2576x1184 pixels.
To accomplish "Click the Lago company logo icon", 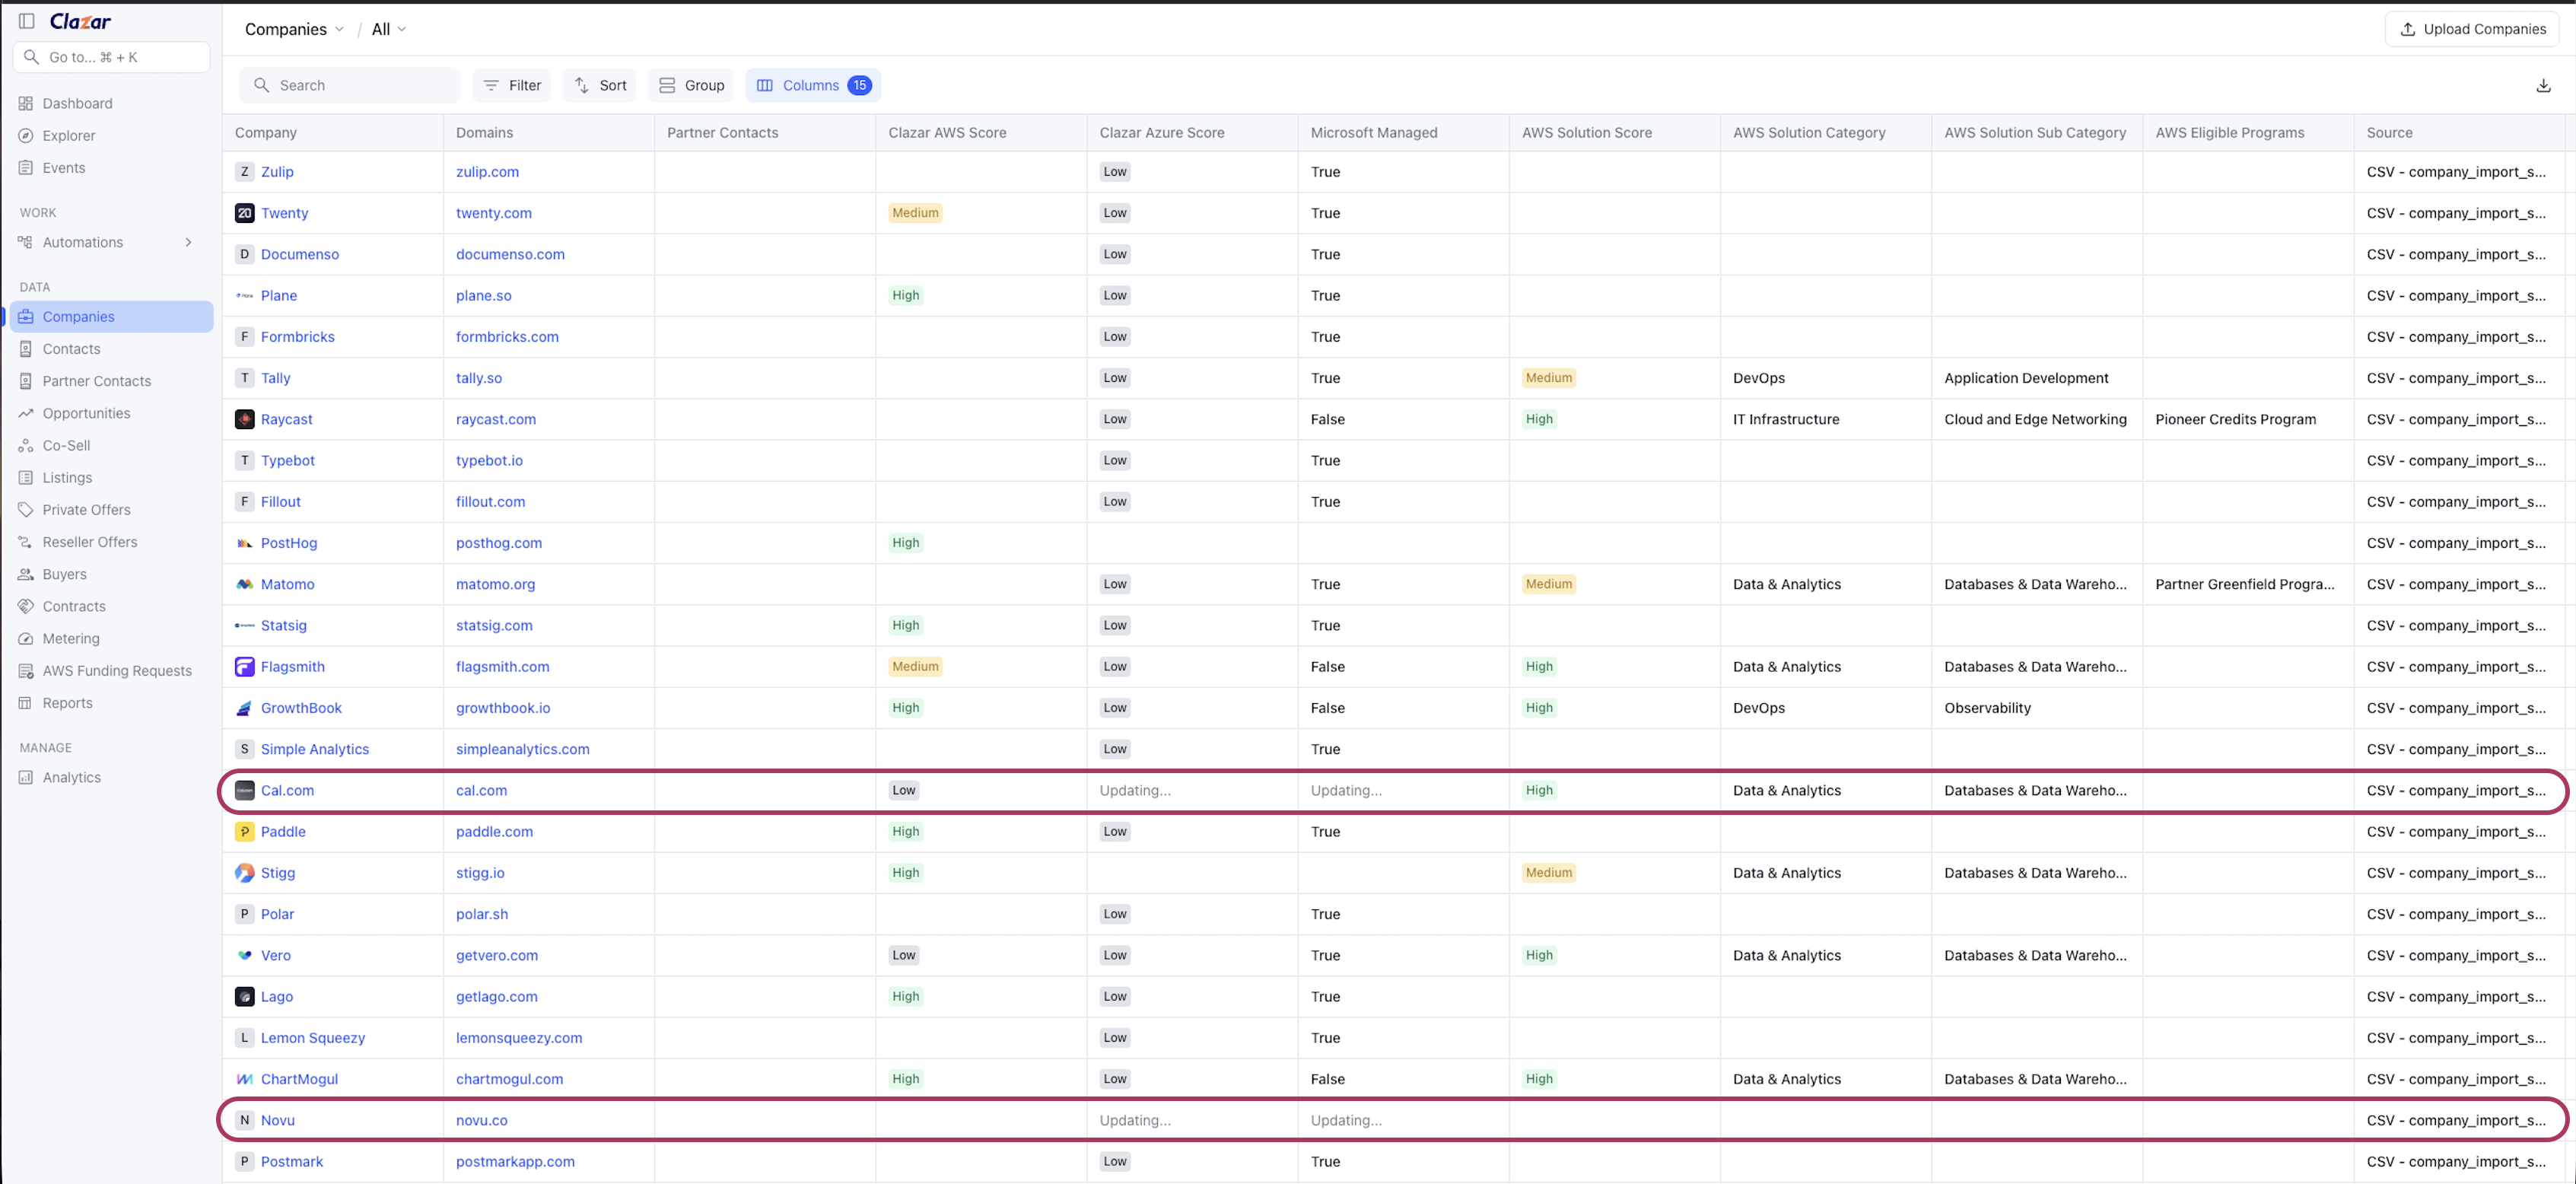I will click(244, 997).
